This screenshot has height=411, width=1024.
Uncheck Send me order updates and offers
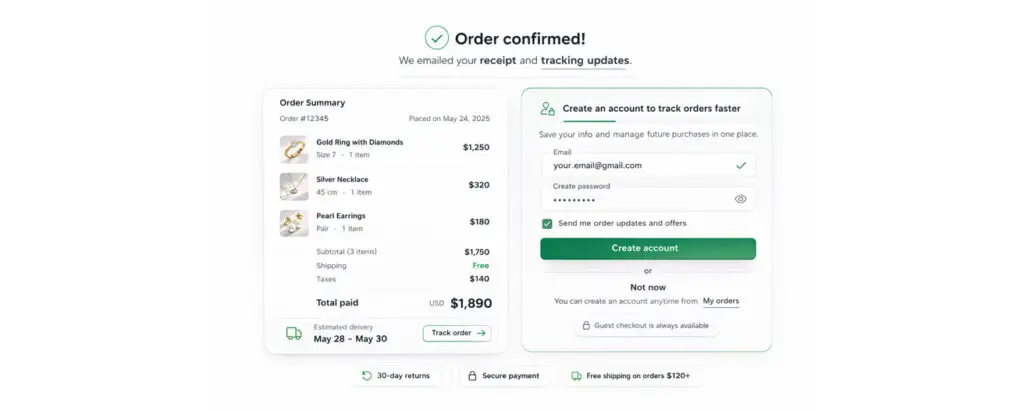click(547, 224)
